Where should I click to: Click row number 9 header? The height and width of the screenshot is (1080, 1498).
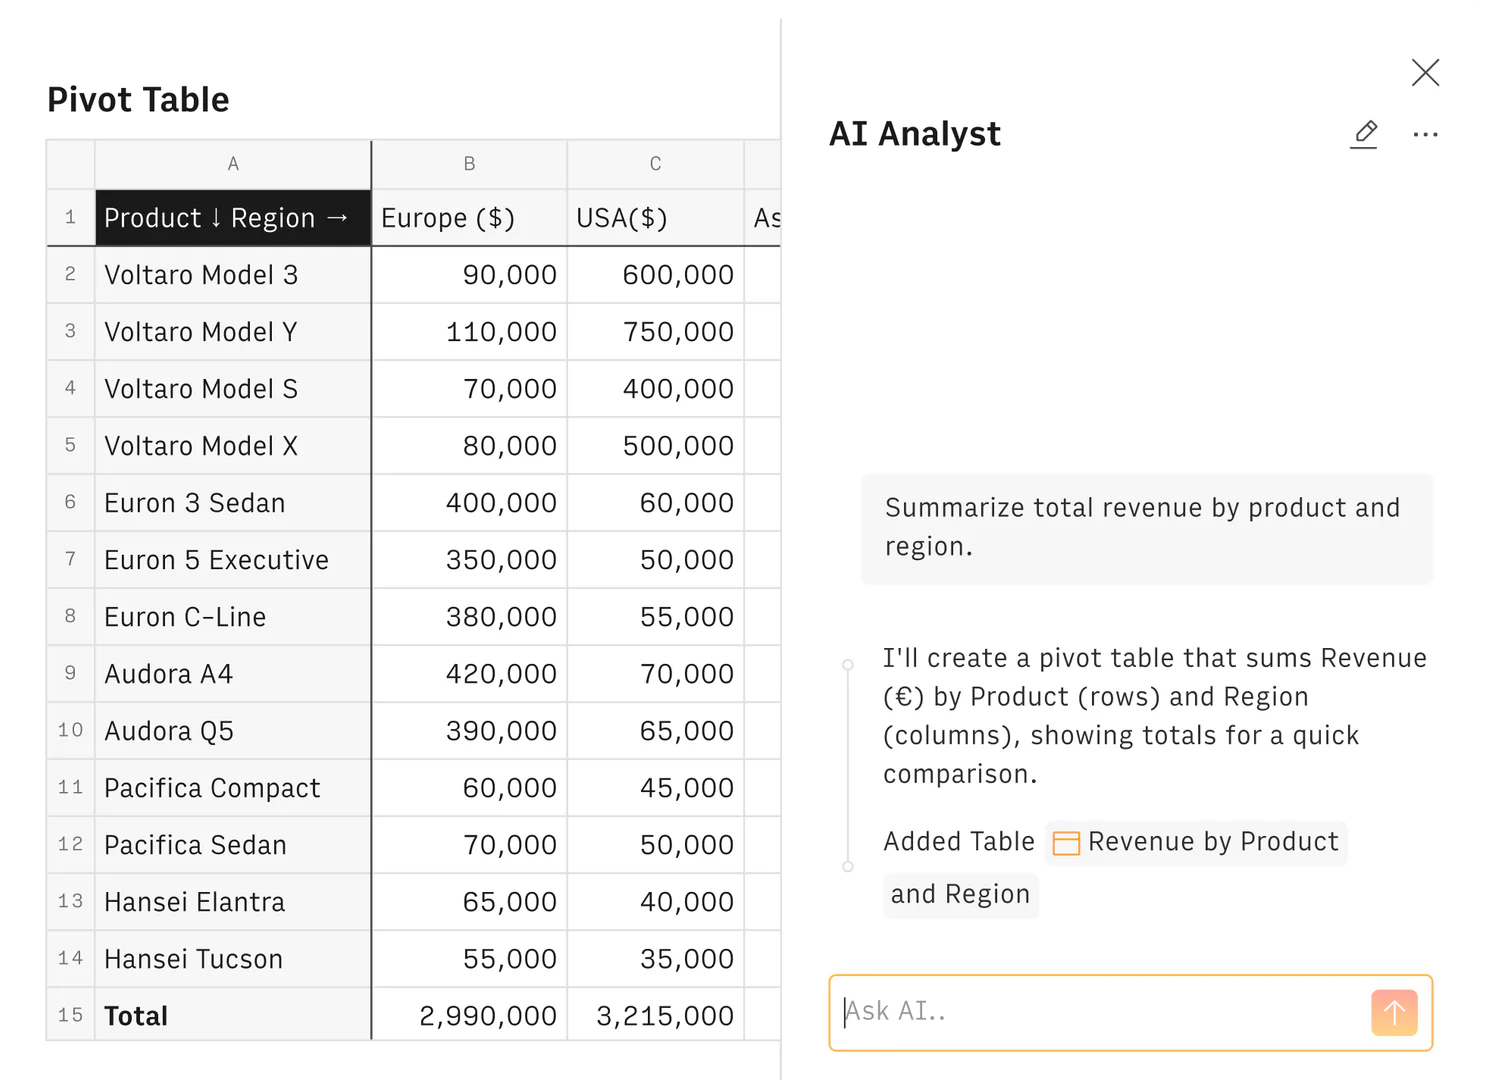[70, 673]
